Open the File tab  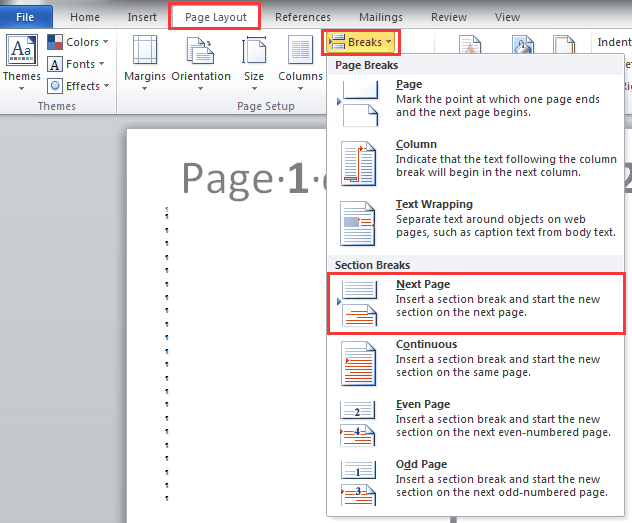pyautogui.click(x=26, y=17)
